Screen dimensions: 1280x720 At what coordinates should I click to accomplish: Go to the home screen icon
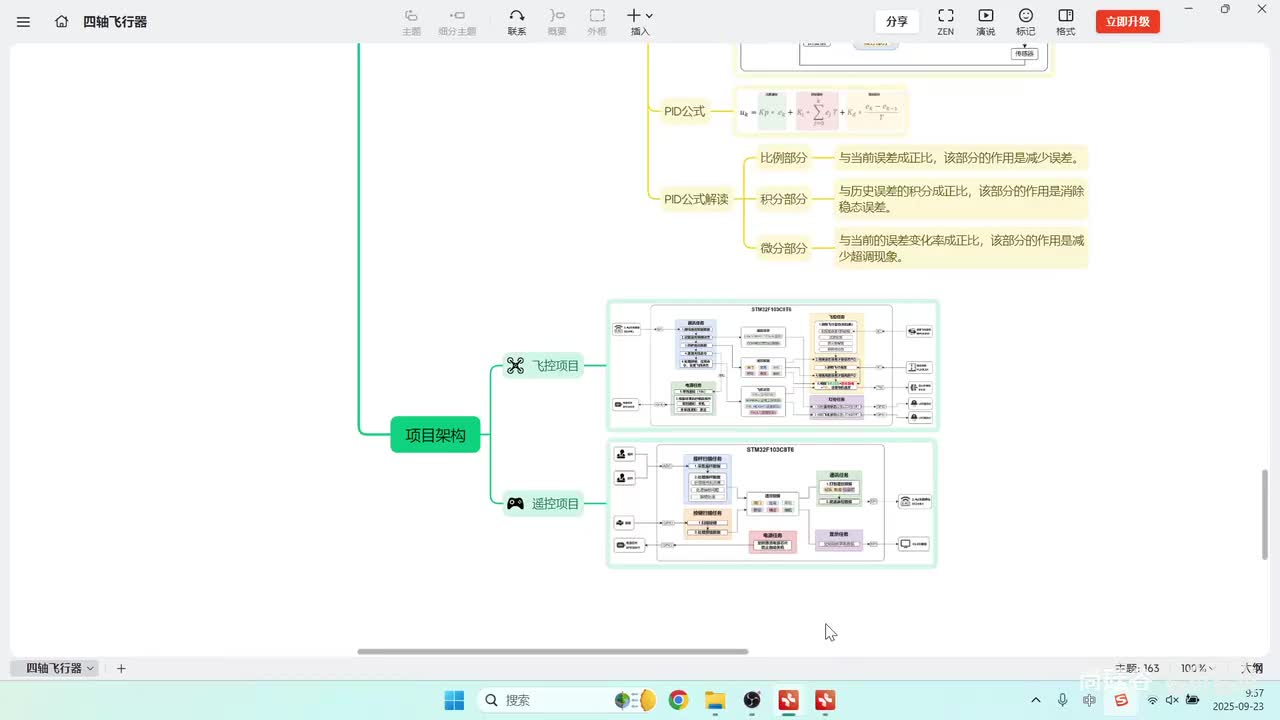coord(62,21)
